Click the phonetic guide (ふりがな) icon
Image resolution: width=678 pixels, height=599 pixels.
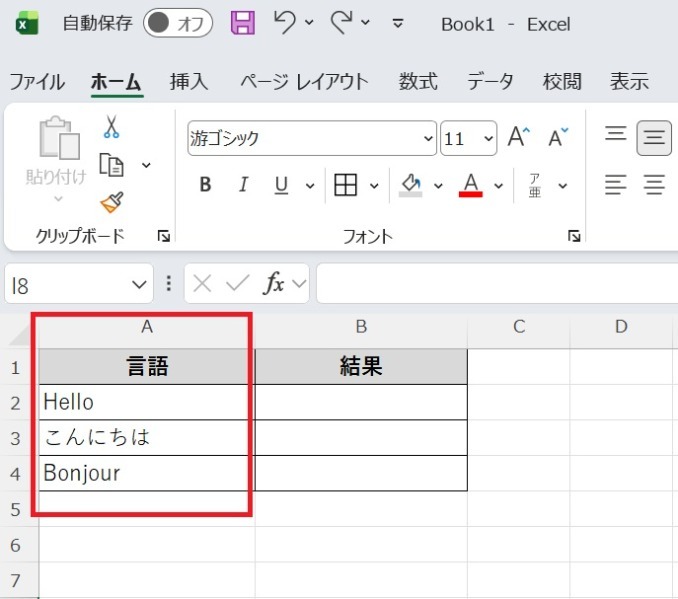535,185
